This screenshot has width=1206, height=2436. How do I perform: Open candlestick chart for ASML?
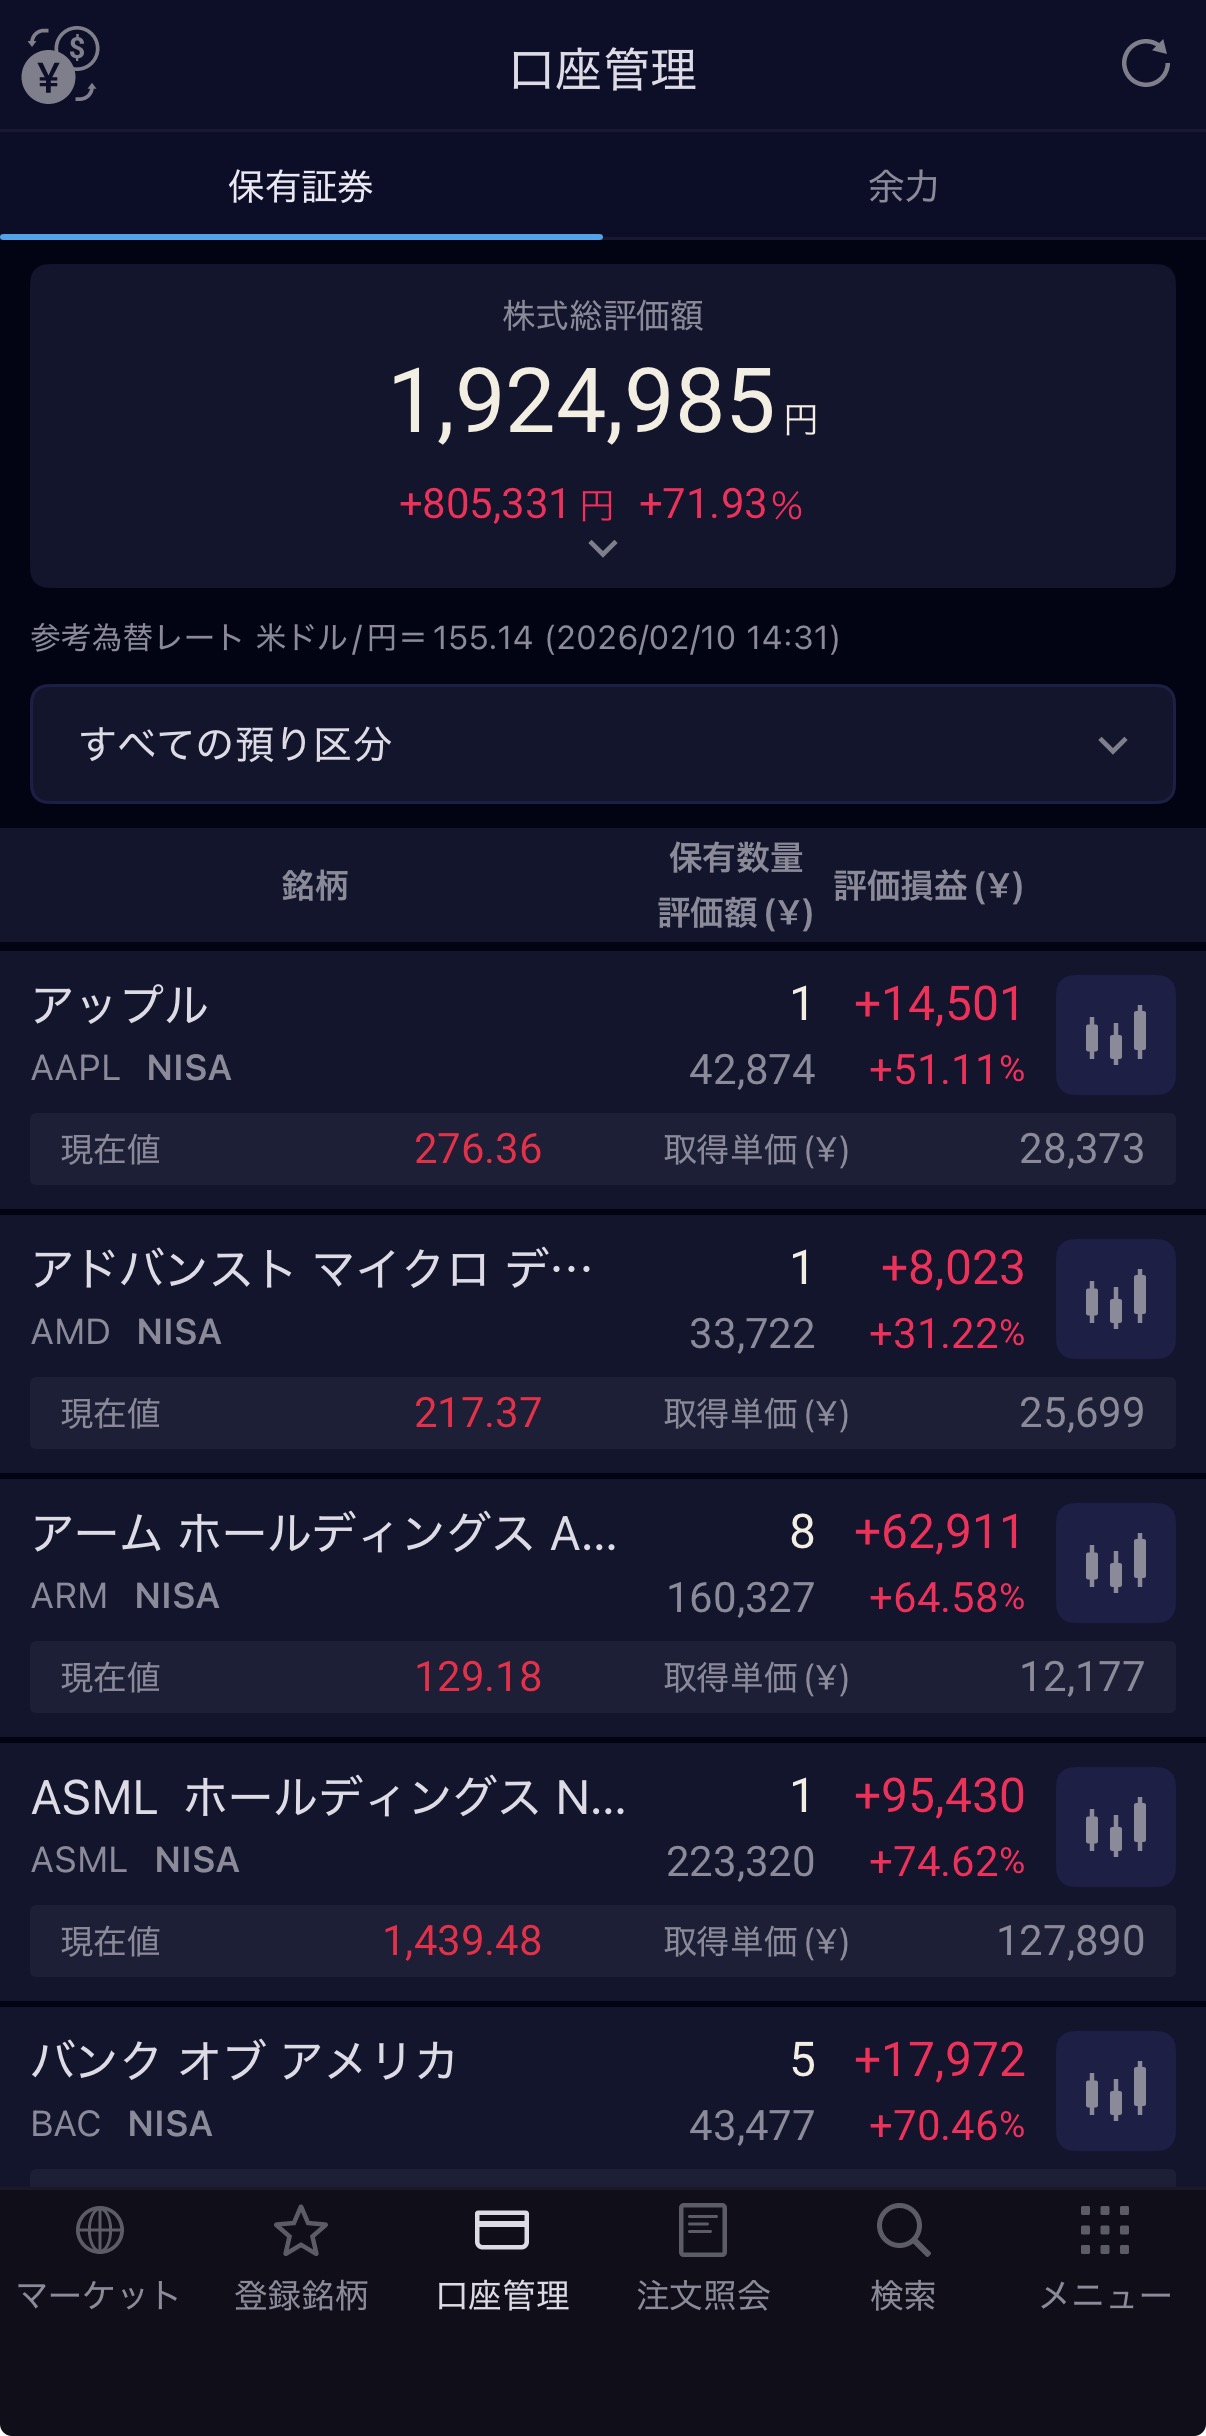click(x=1115, y=1826)
